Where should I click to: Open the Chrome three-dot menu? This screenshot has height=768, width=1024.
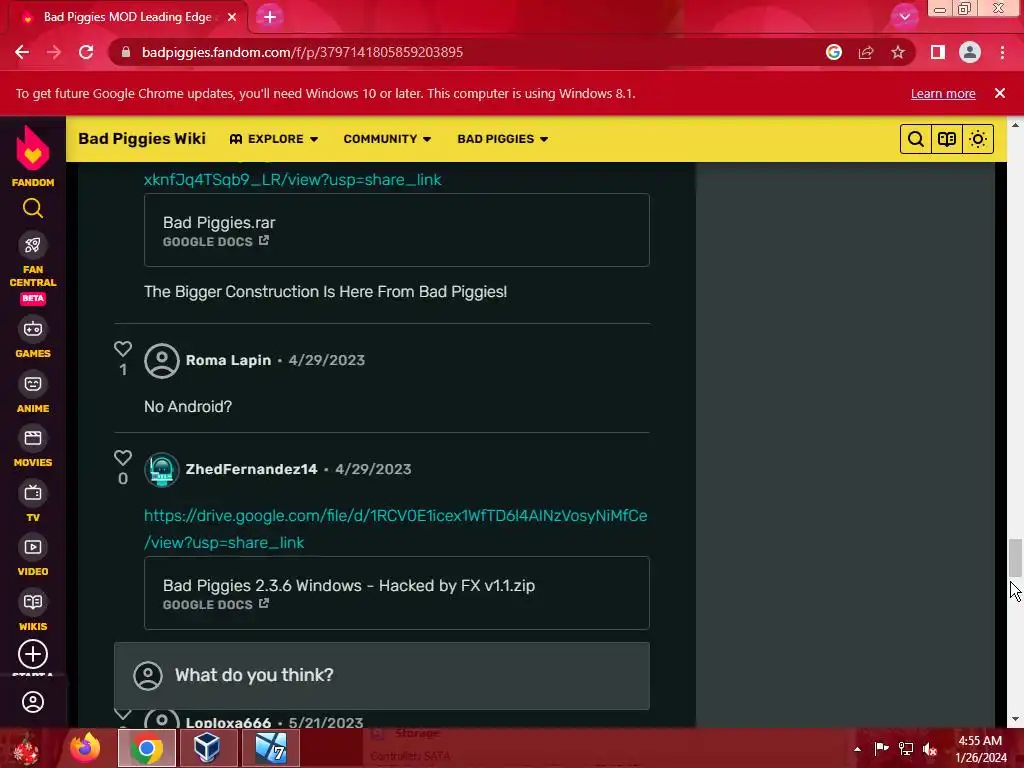pyautogui.click(x=1002, y=52)
